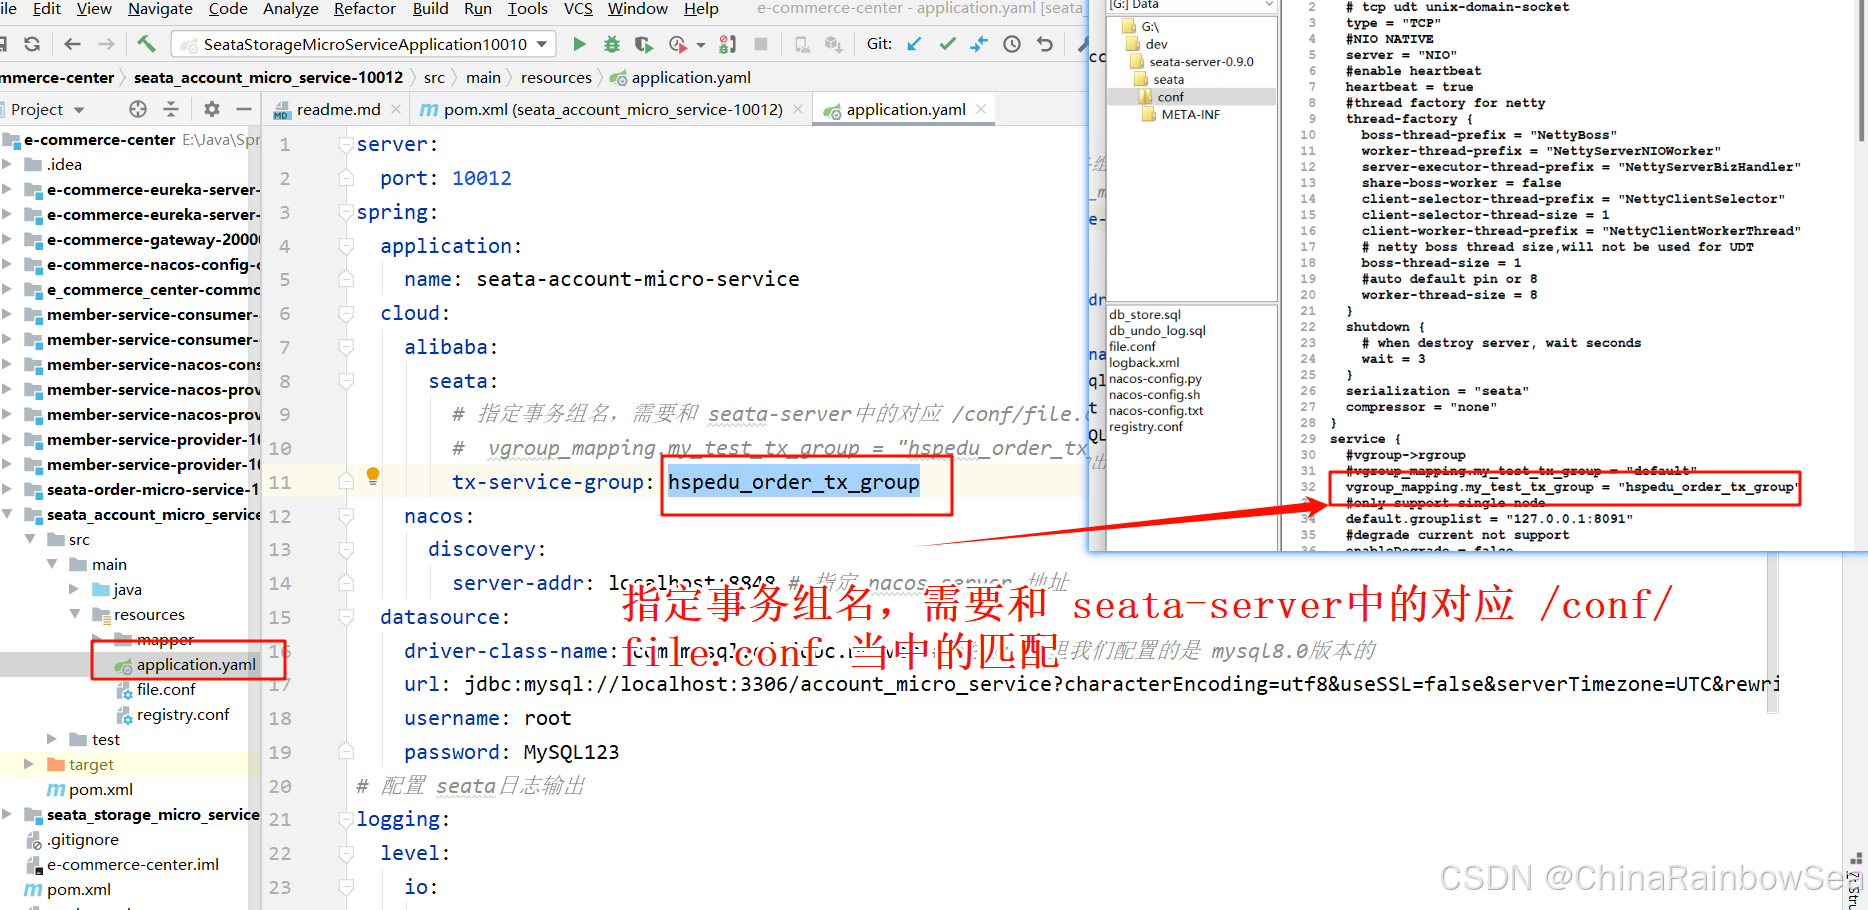Start Debug with the bug icon
The image size is (1868, 910).
coord(611,44)
